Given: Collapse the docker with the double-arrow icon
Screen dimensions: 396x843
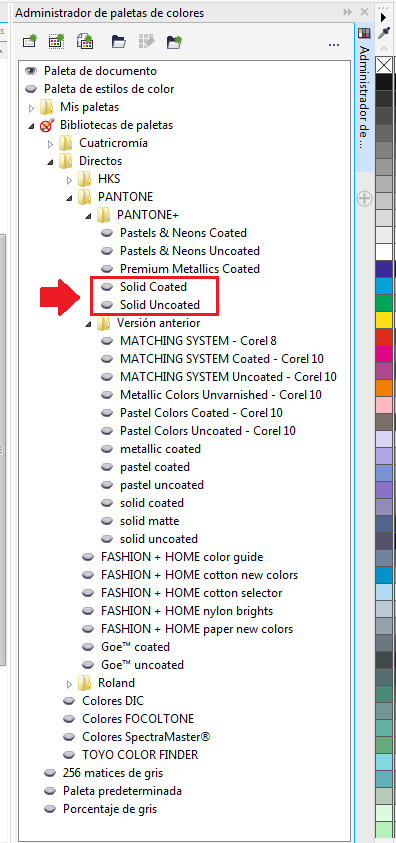Looking at the screenshot, I should (348, 12).
